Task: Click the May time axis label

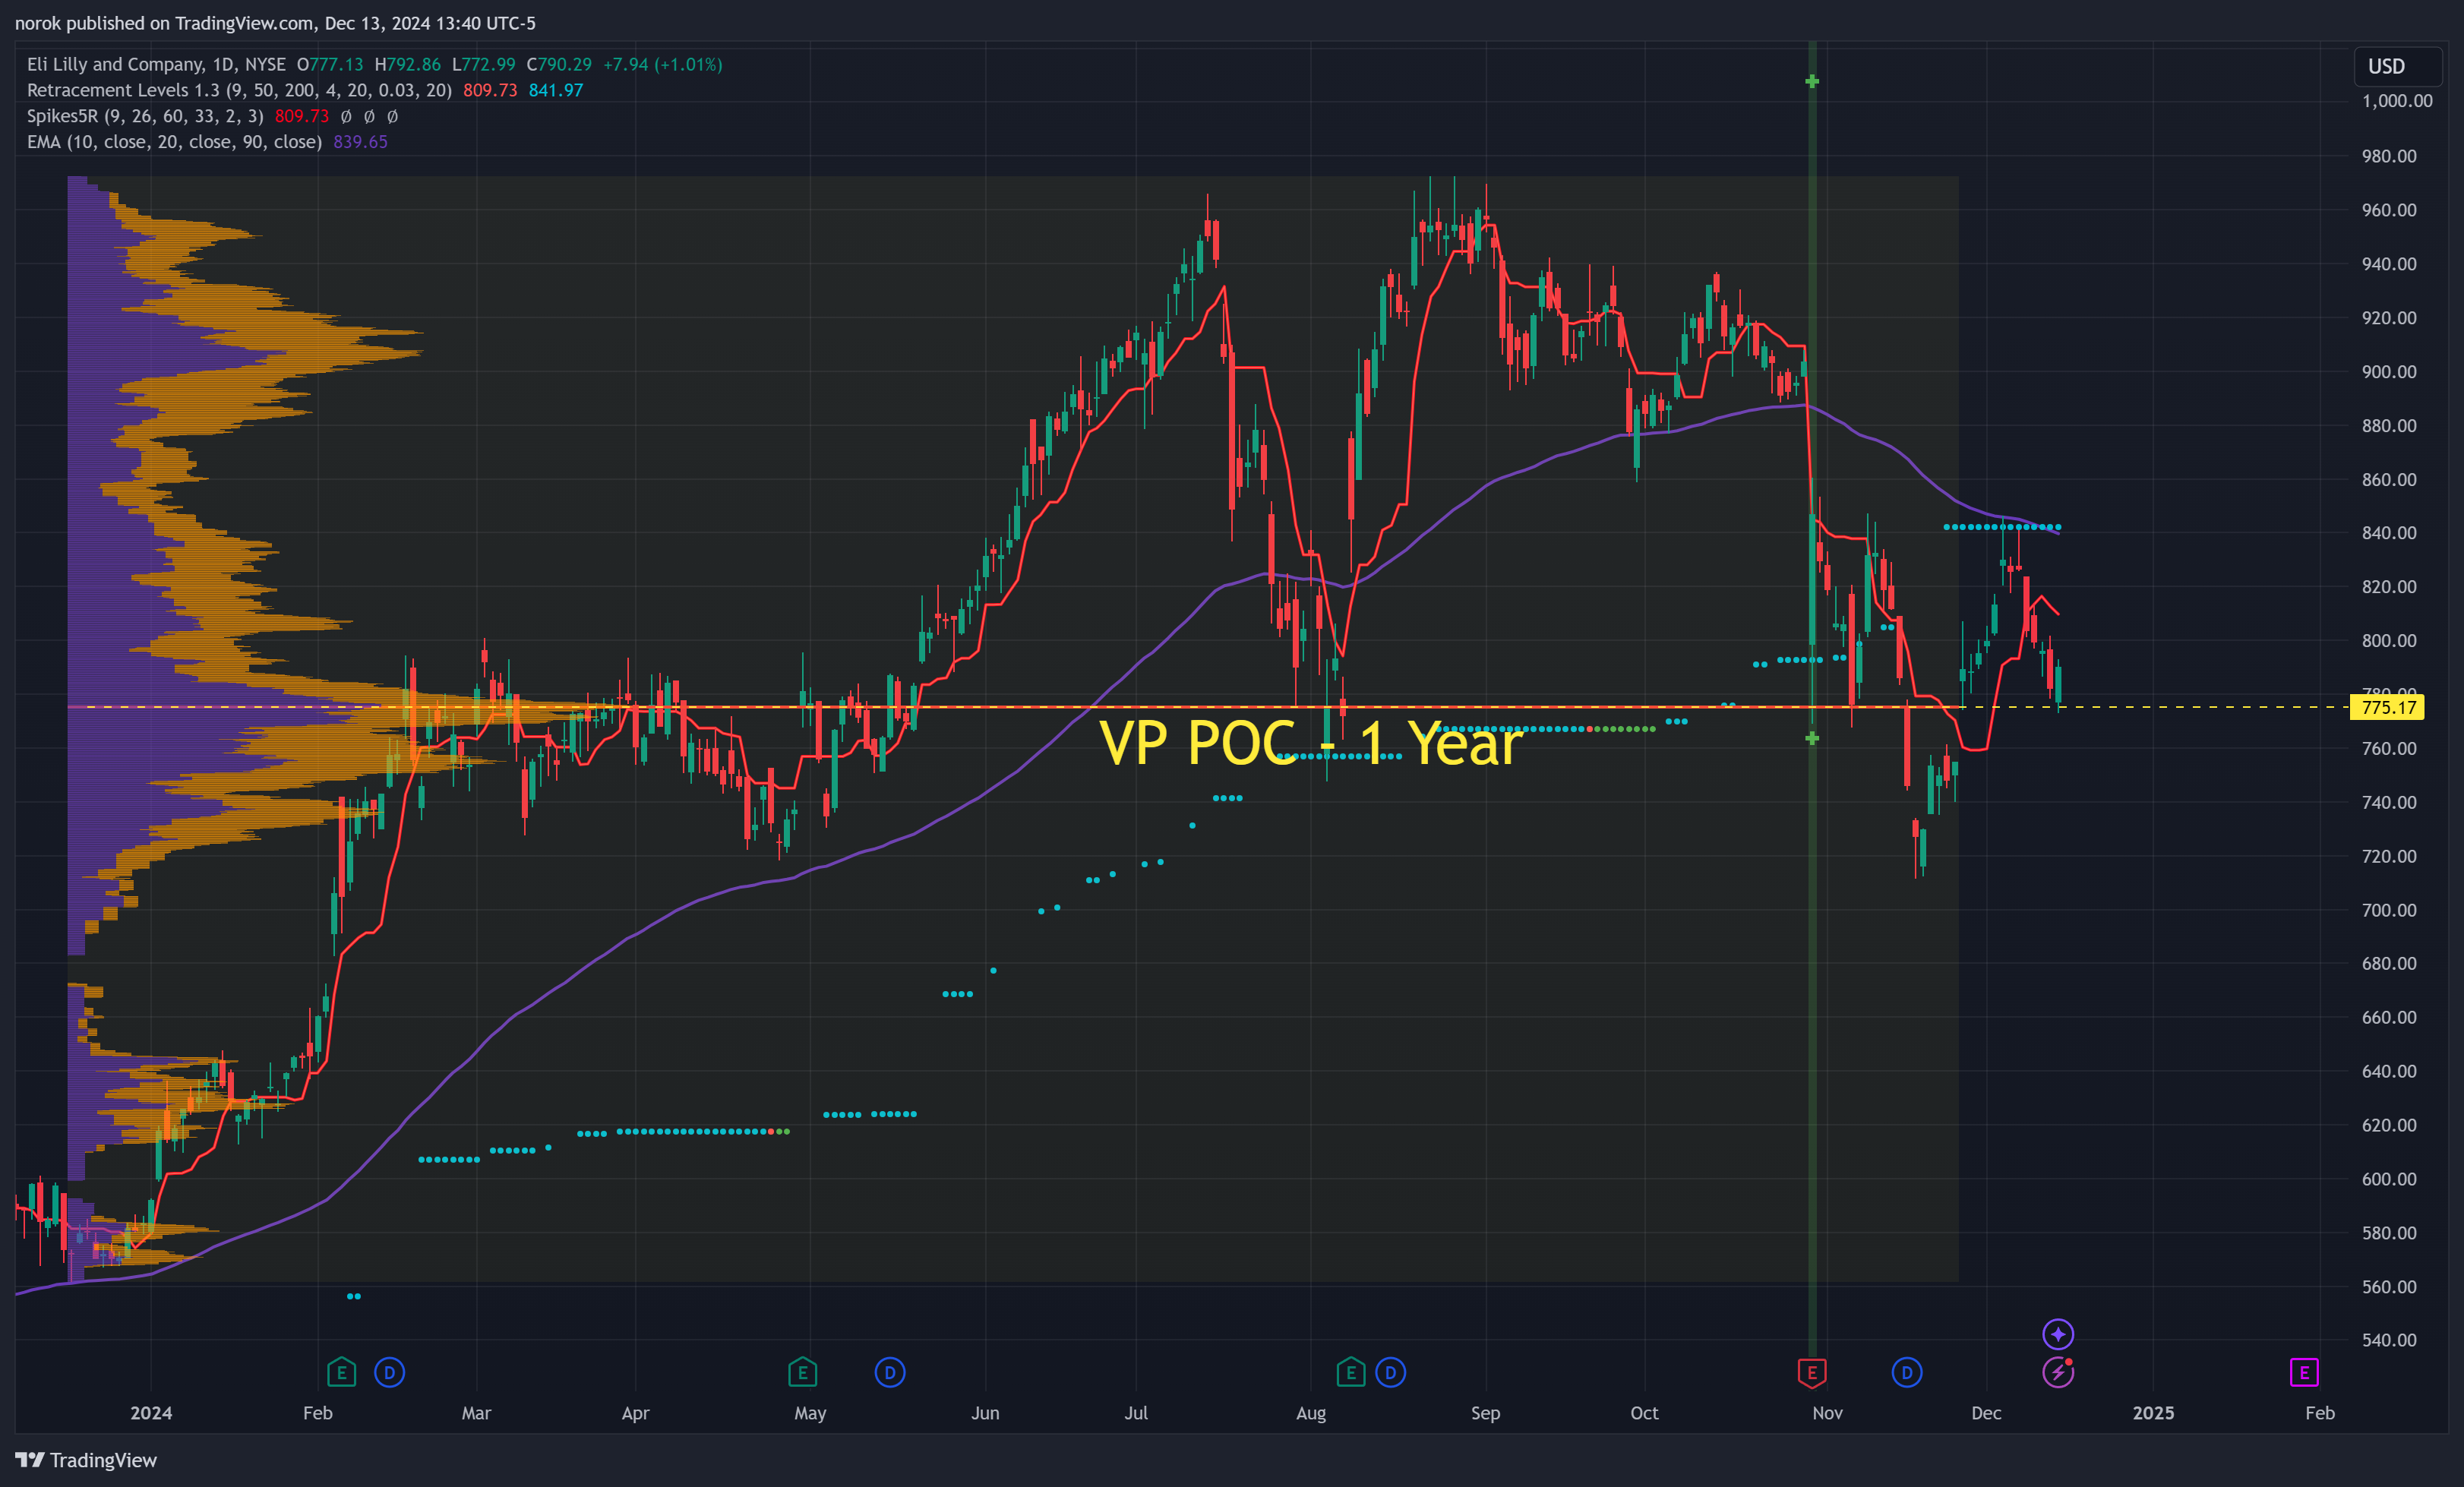Action: (810, 1413)
